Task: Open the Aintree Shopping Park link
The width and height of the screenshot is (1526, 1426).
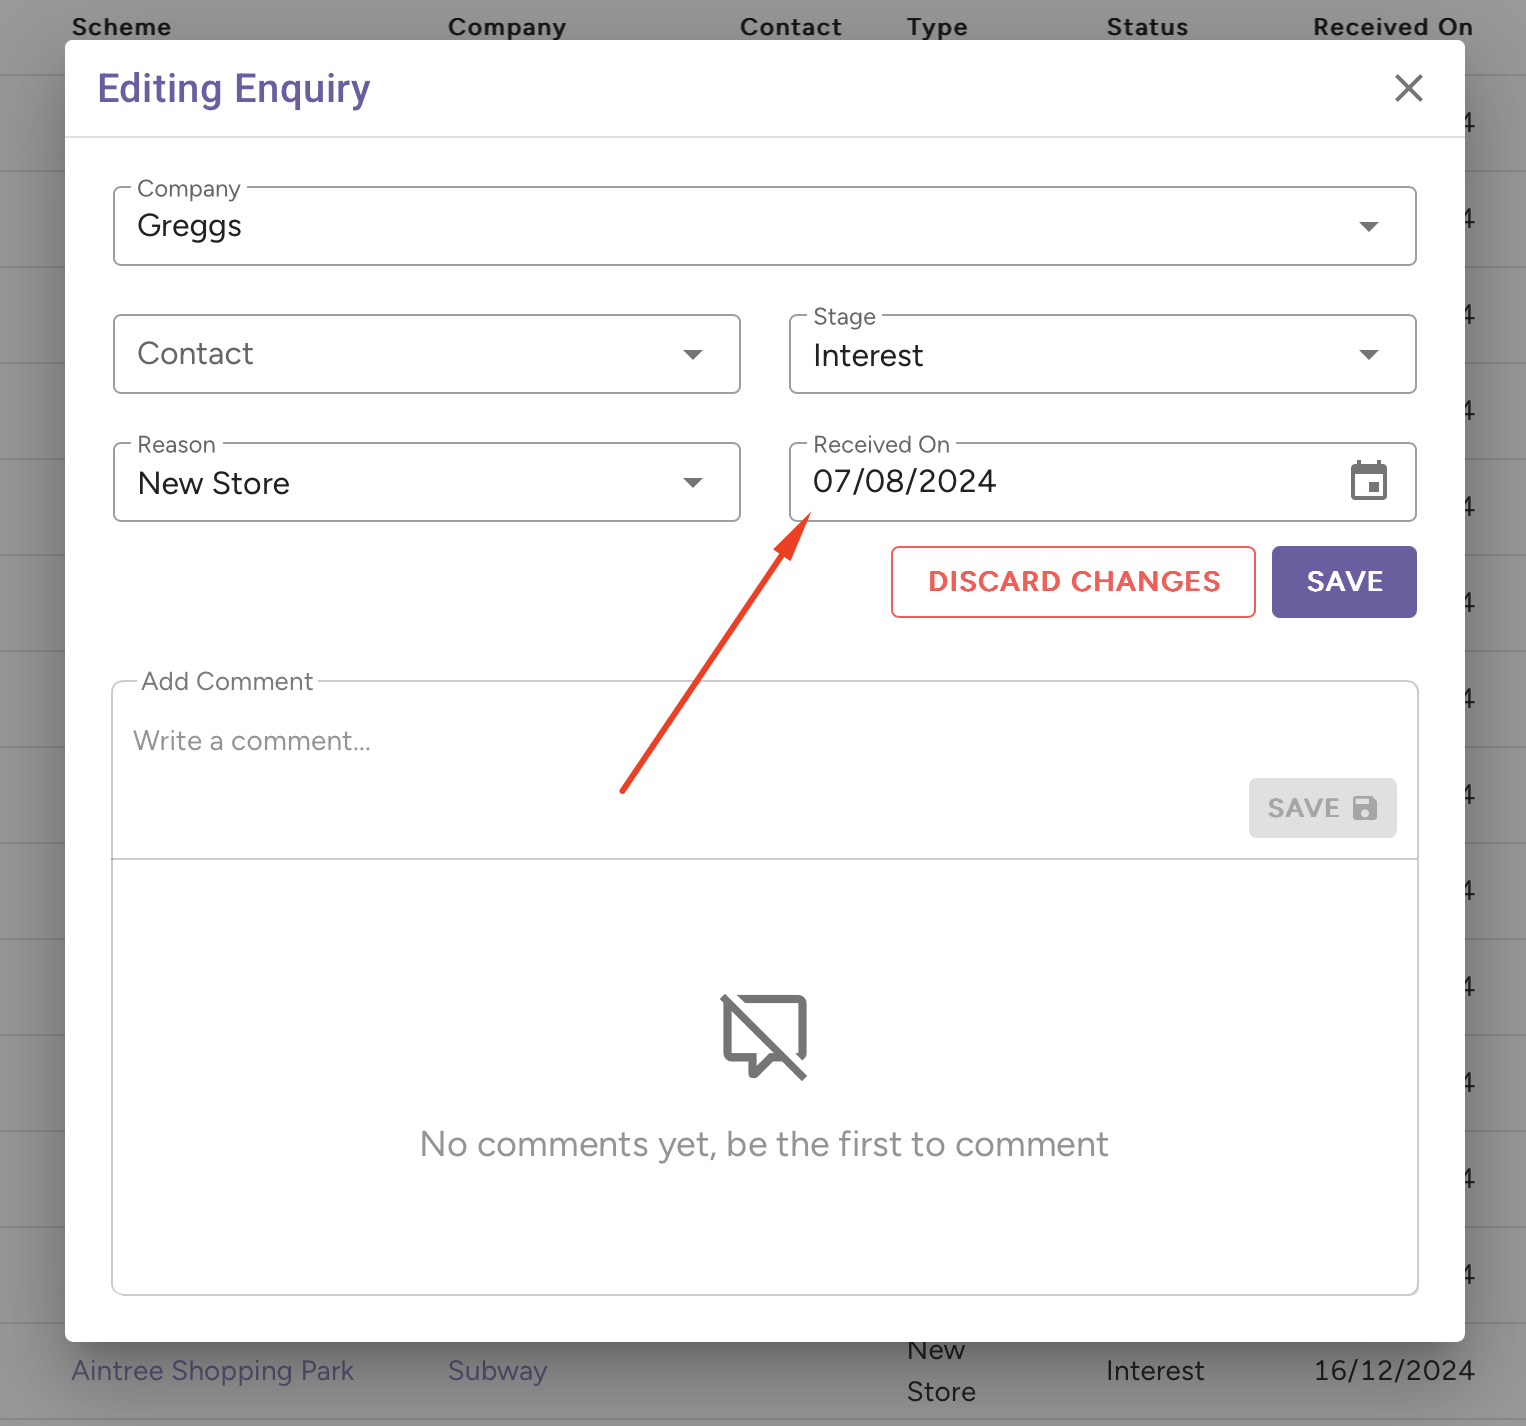Action: [x=213, y=1370]
